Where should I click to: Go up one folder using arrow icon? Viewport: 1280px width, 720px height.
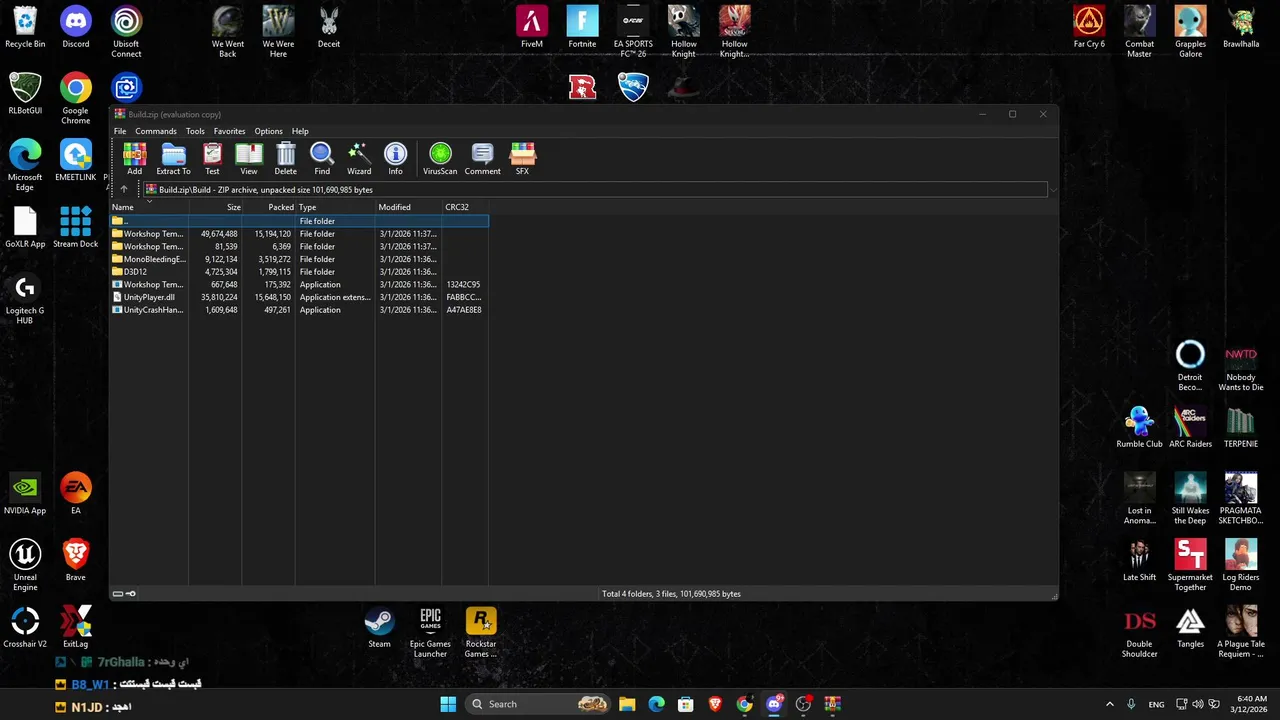pos(124,189)
